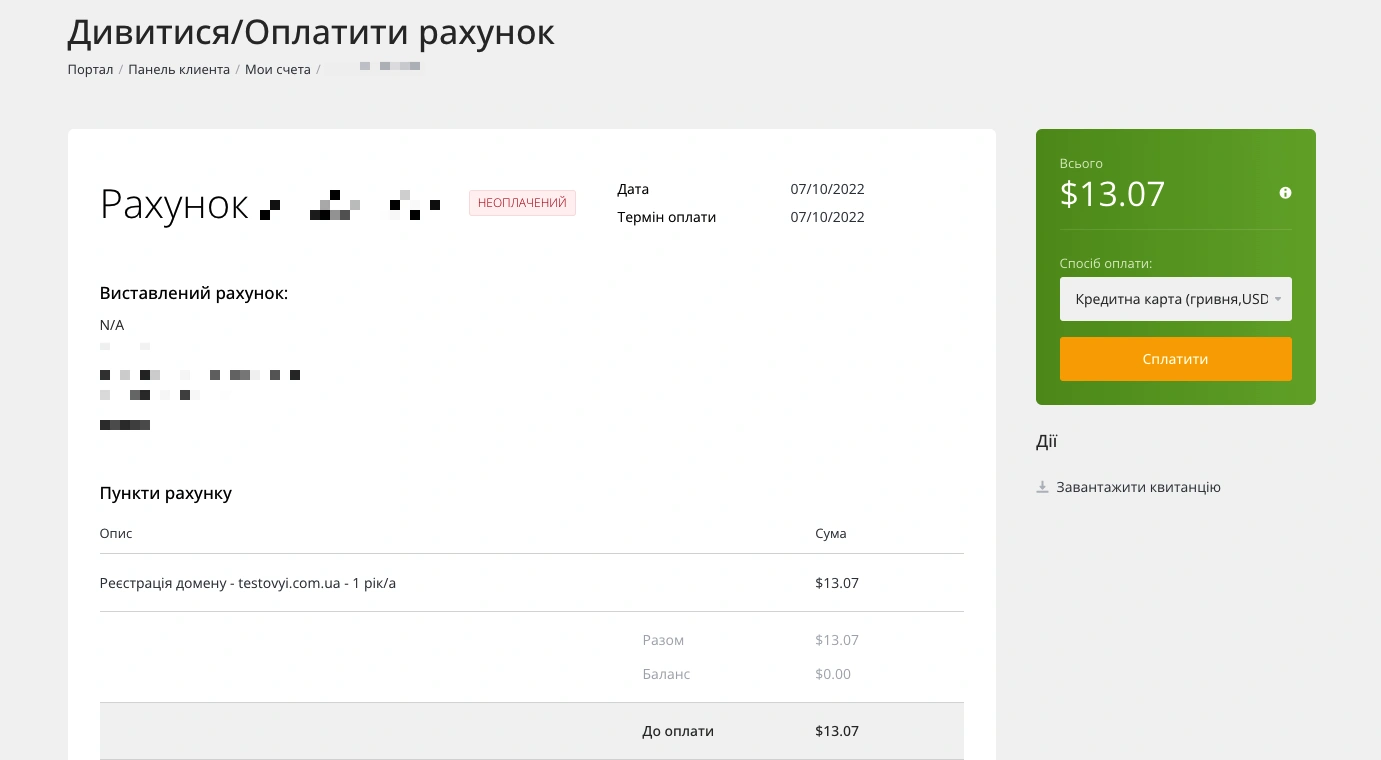Click the orange Сплатити button
The image size is (1381, 760).
click(1175, 359)
